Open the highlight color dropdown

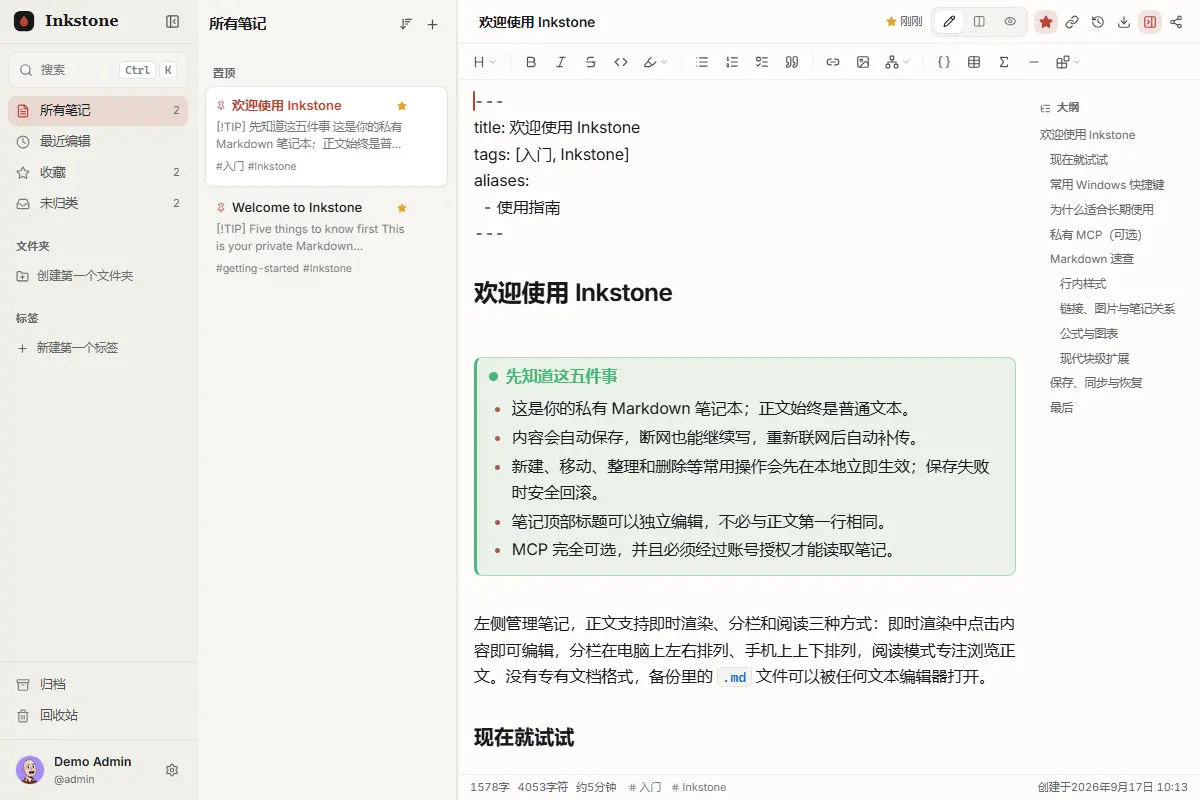tap(655, 62)
